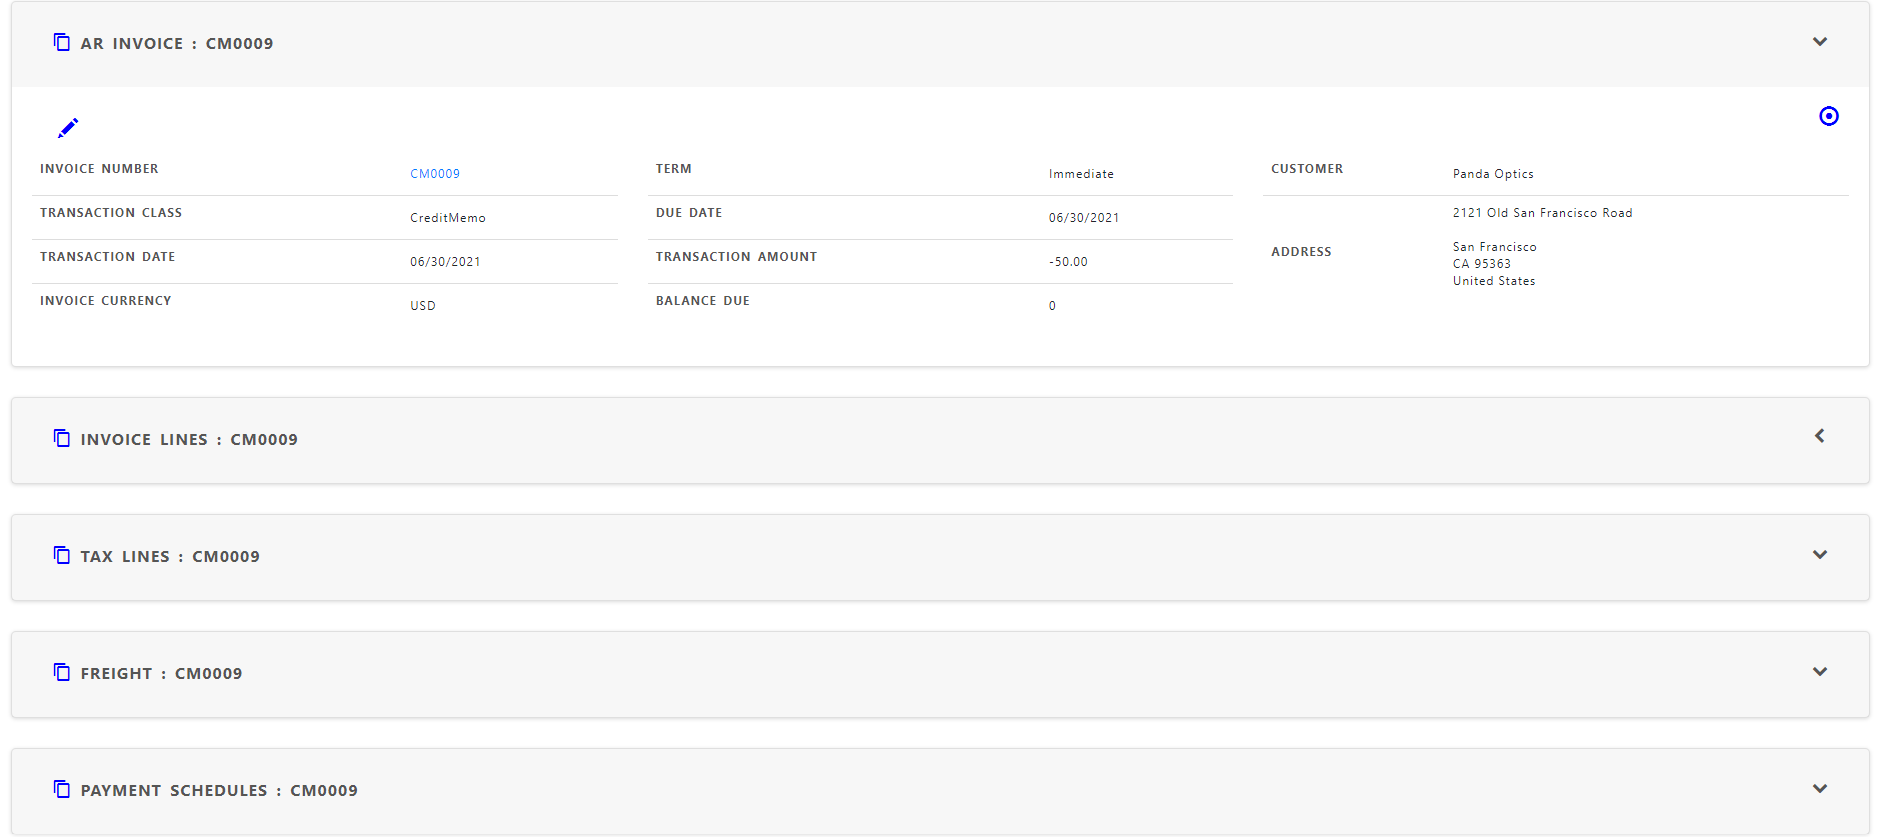Select the due date 06/30/2021 value
Screen dimensions: 1878x837
(x=1084, y=218)
